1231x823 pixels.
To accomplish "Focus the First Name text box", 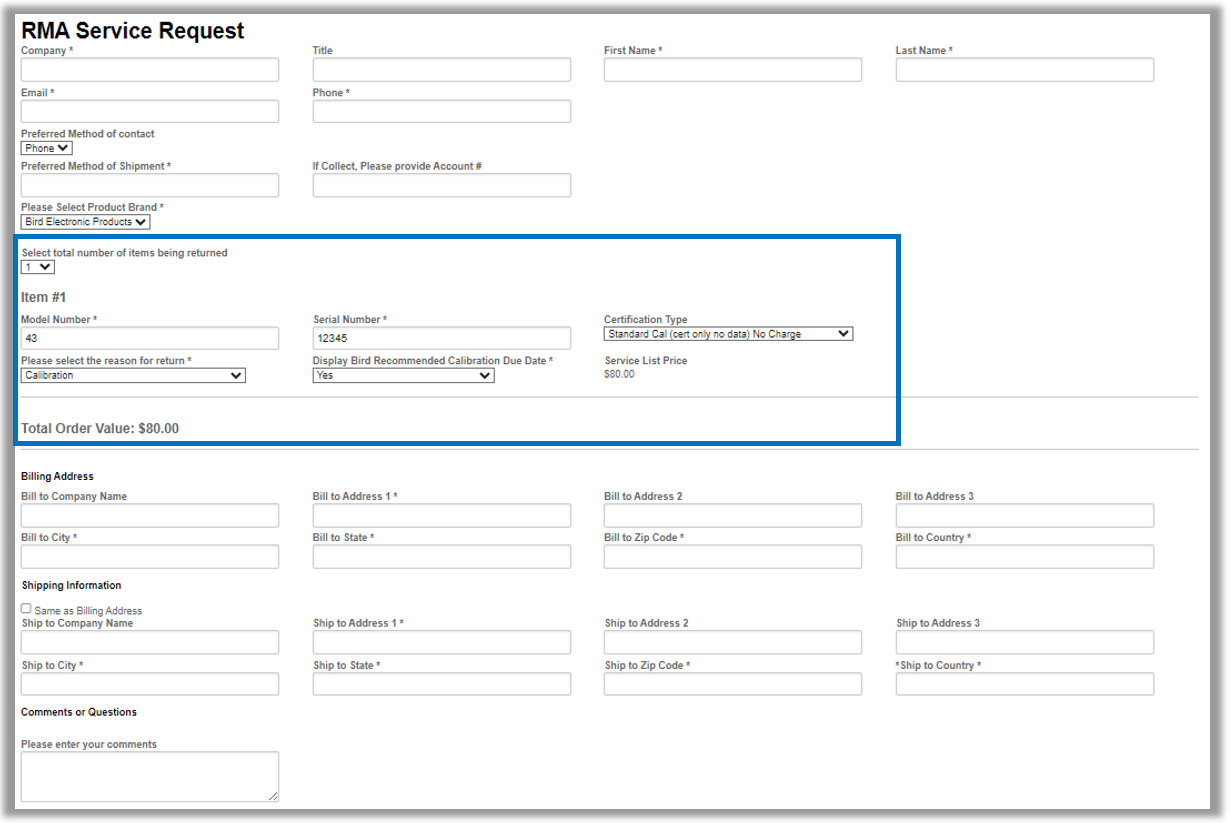I will coord(732,70).
